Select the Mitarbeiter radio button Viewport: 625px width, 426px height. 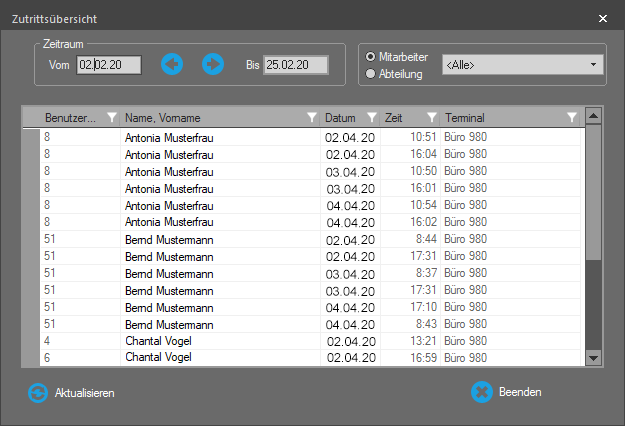(x=372, y=57)
